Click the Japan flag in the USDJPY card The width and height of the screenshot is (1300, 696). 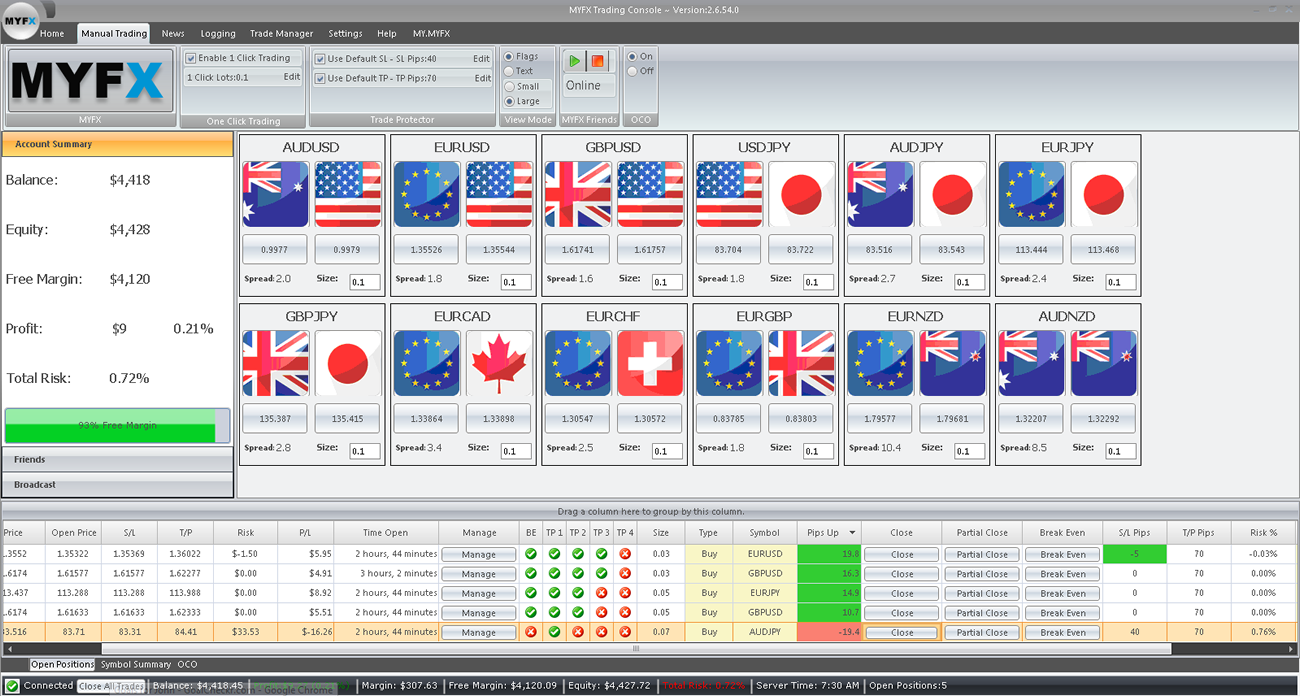801,194
